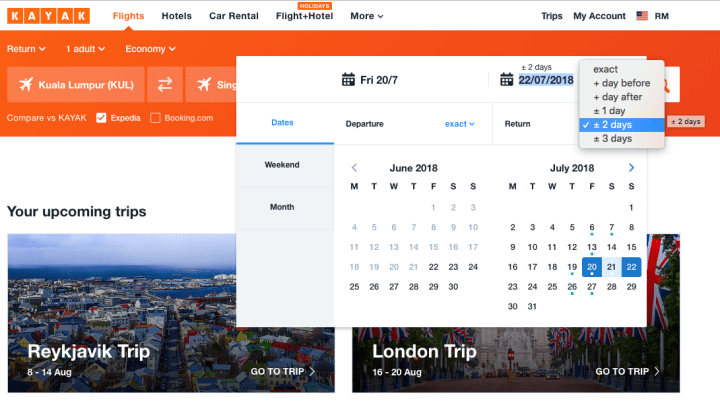
Task: Click GO TO TRIP for Reykjavik
Action: tap(282, 371)
